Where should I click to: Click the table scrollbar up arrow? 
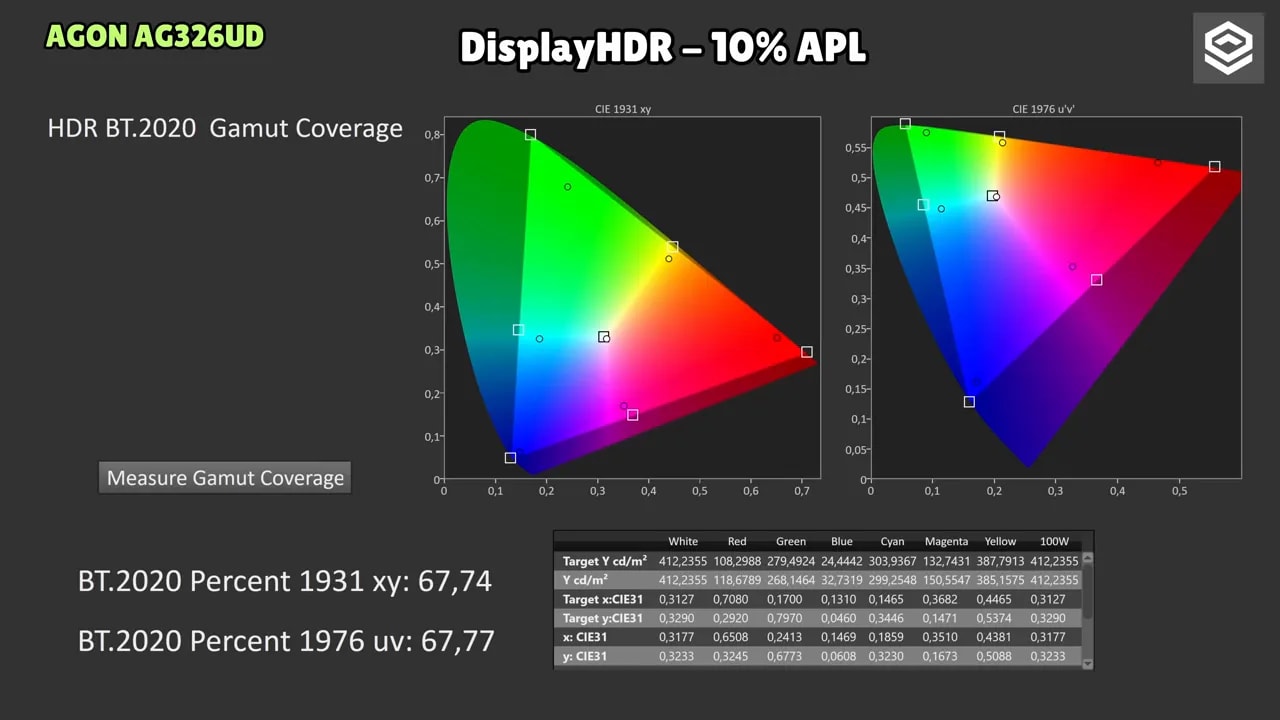point(1088,560)
